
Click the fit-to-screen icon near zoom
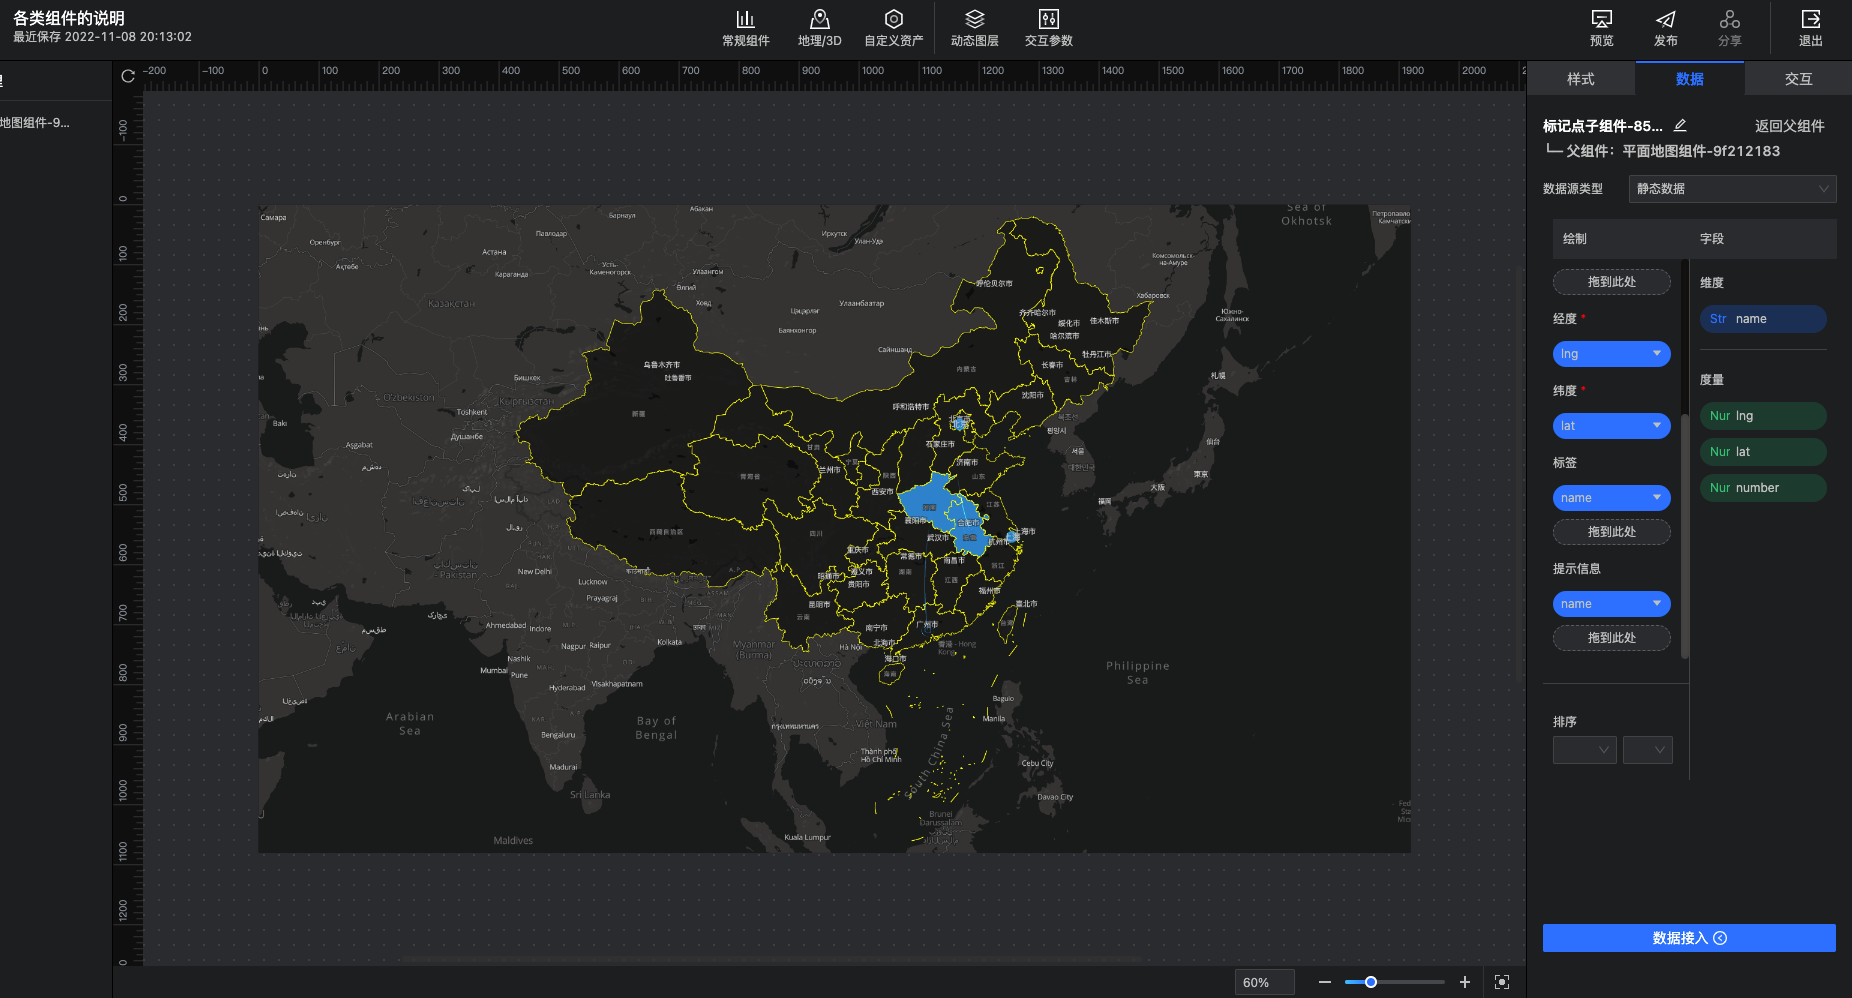point(1501,982)
